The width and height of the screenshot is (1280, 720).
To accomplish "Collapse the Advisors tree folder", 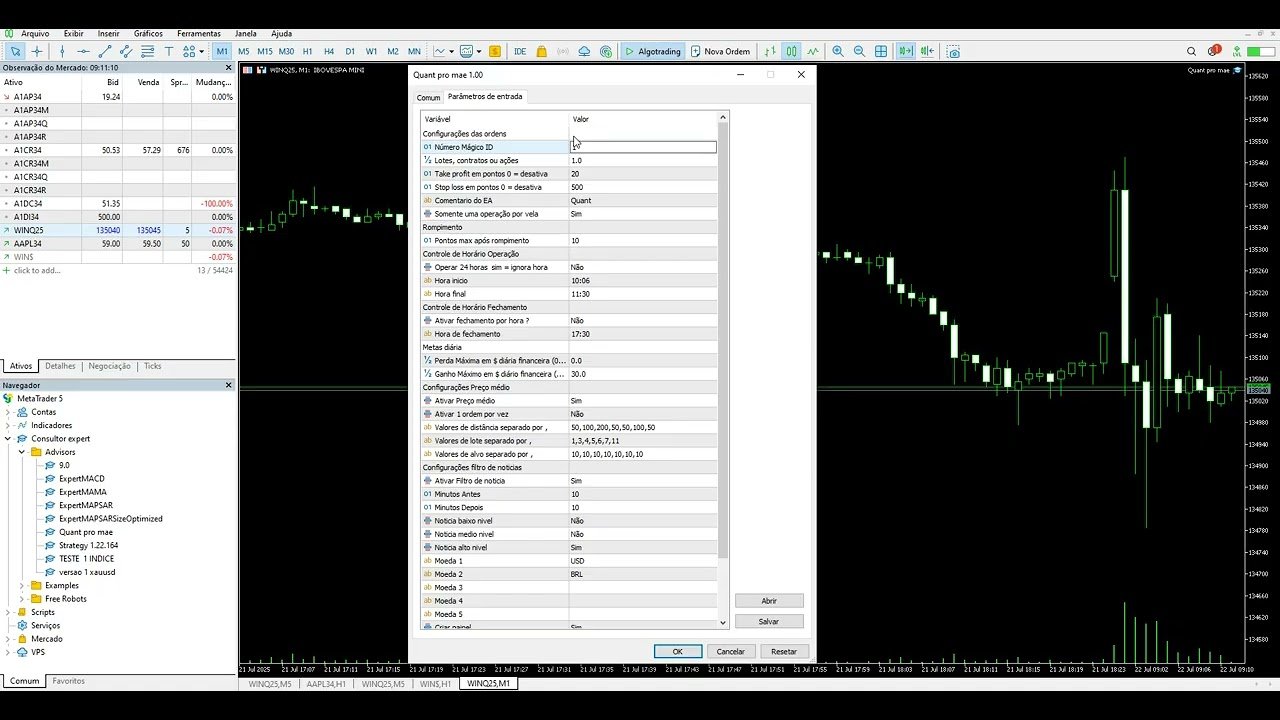I will pyautogui.click(x=22, y=452).
